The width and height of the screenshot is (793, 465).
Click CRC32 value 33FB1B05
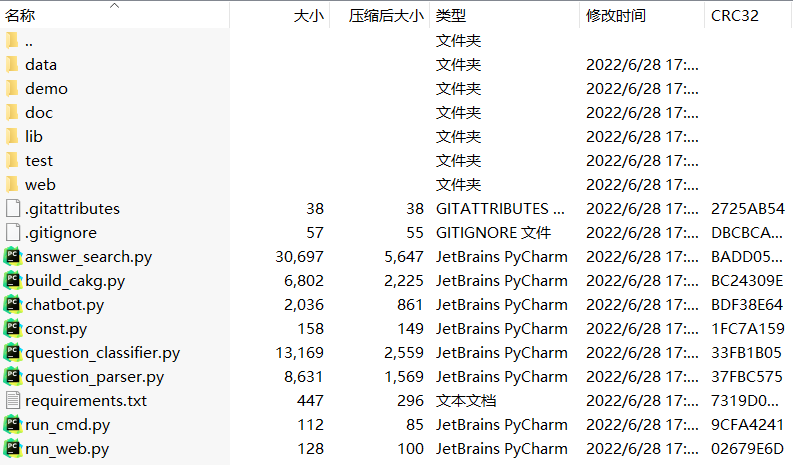746,353
